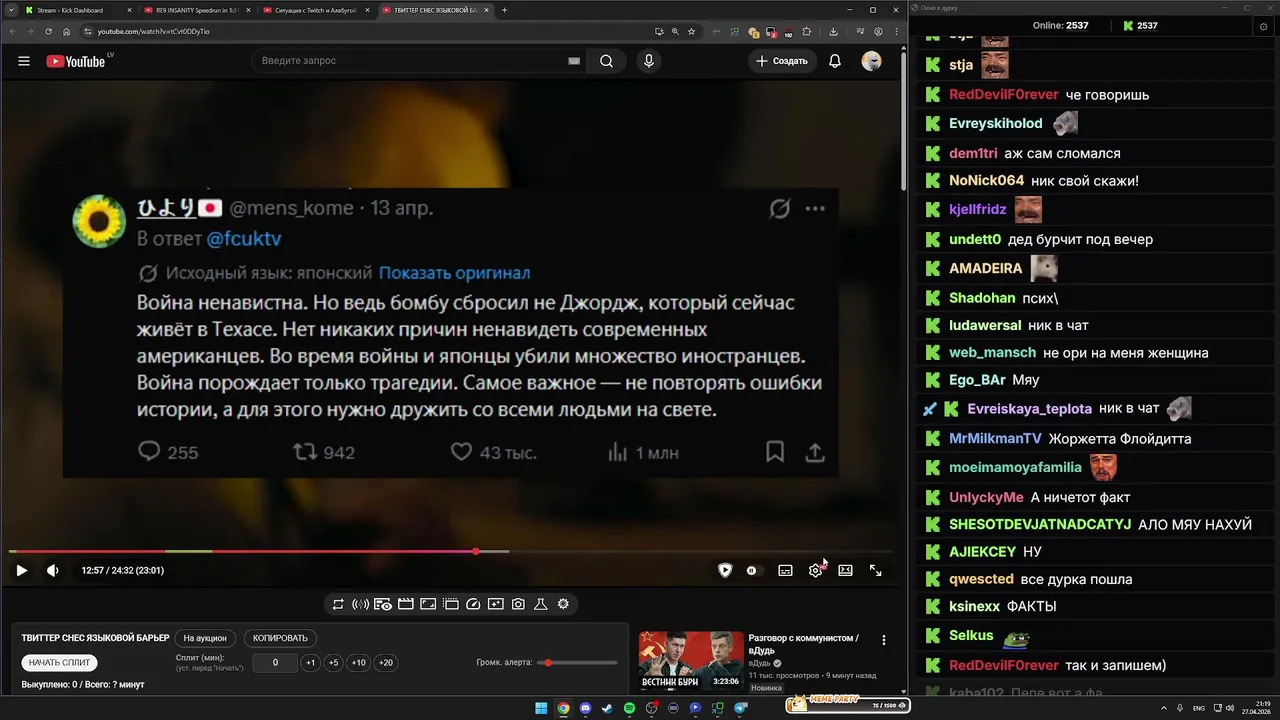
Task: Open the Chrome extensions puzzle icon
Action: 806,31
